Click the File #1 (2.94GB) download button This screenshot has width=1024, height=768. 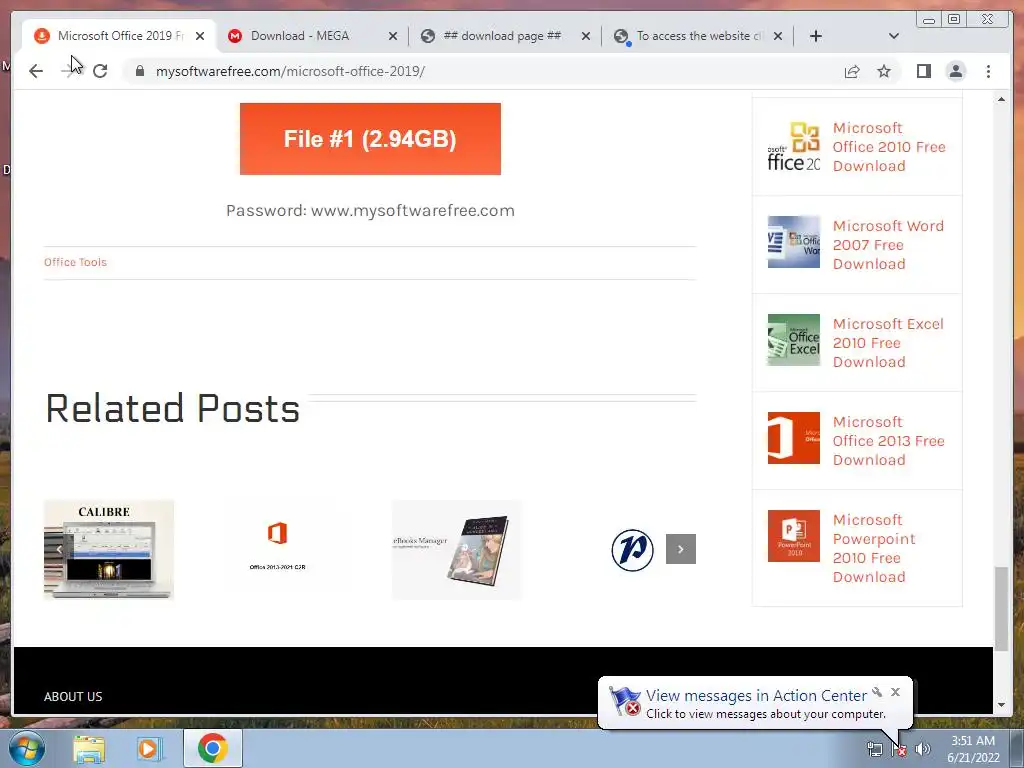coord(370,138)
